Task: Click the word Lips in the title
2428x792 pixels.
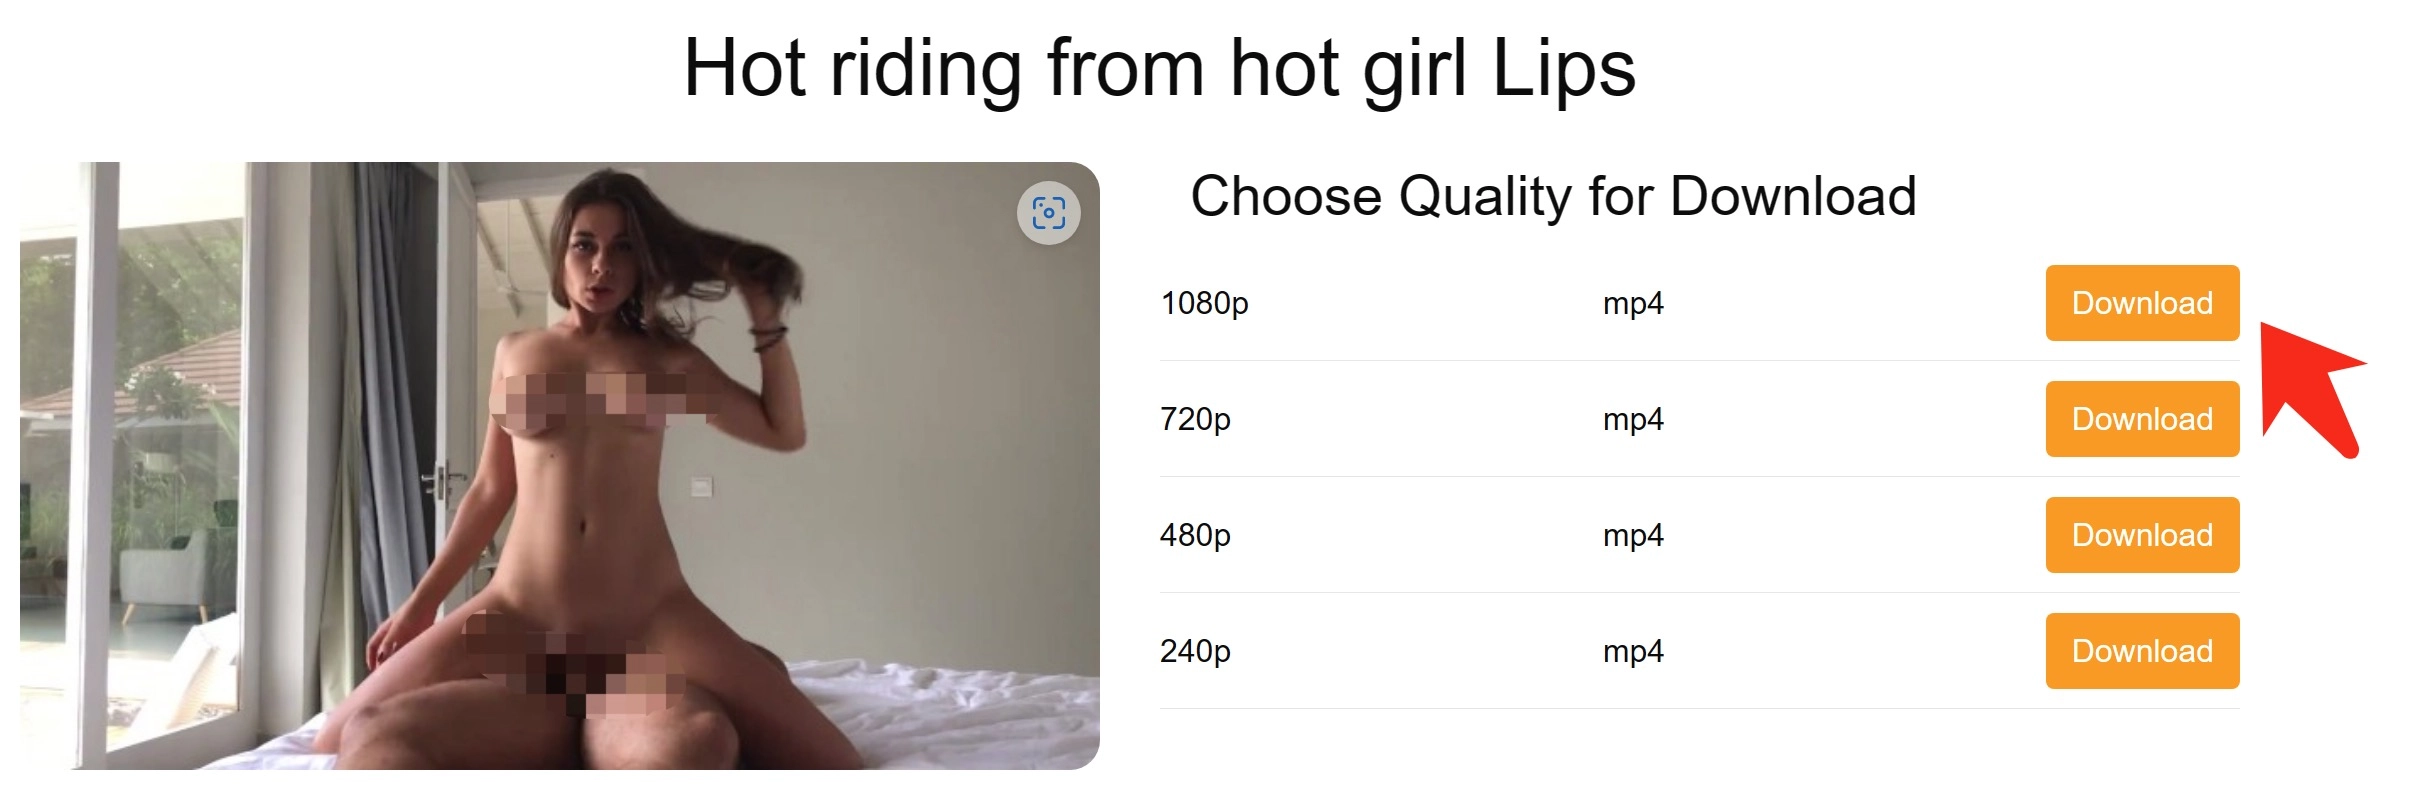Action: [1564, 68]
